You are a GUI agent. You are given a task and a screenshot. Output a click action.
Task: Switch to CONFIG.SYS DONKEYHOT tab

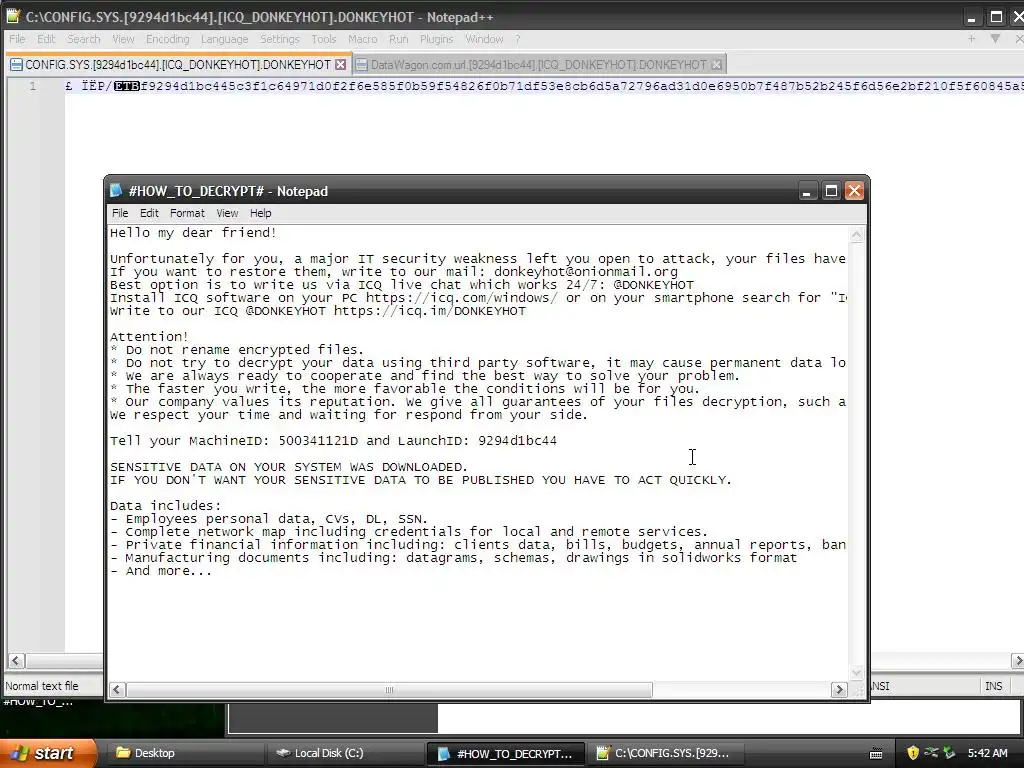pos(178,65)
